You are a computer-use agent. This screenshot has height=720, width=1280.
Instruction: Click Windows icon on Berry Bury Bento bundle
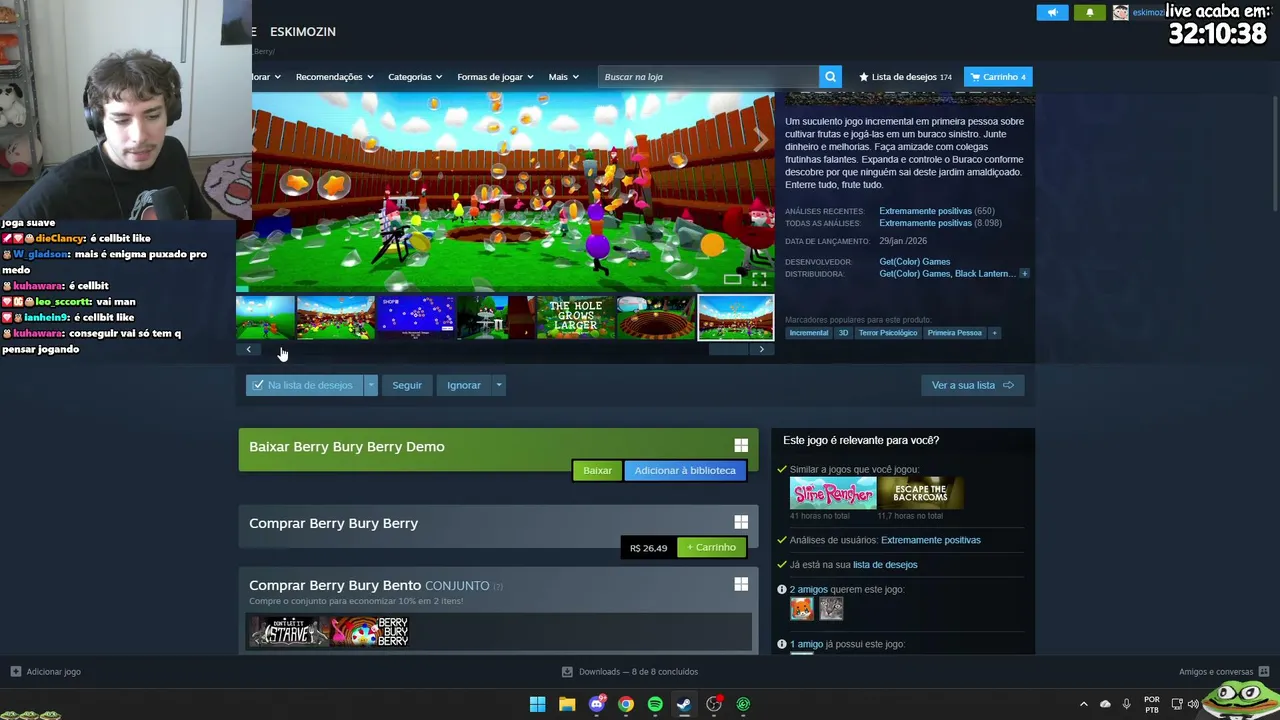741,584
